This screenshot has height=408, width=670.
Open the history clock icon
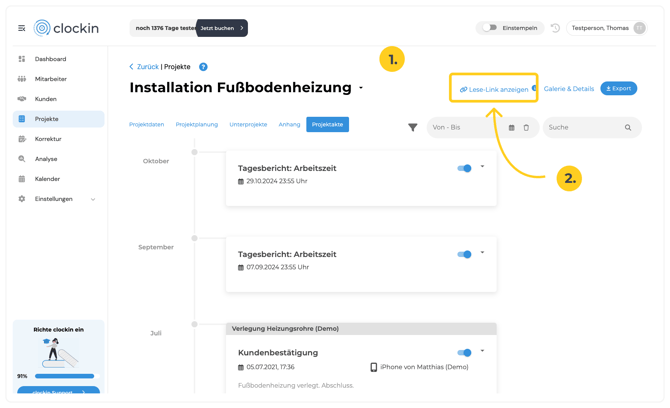[x=555, y=28]
